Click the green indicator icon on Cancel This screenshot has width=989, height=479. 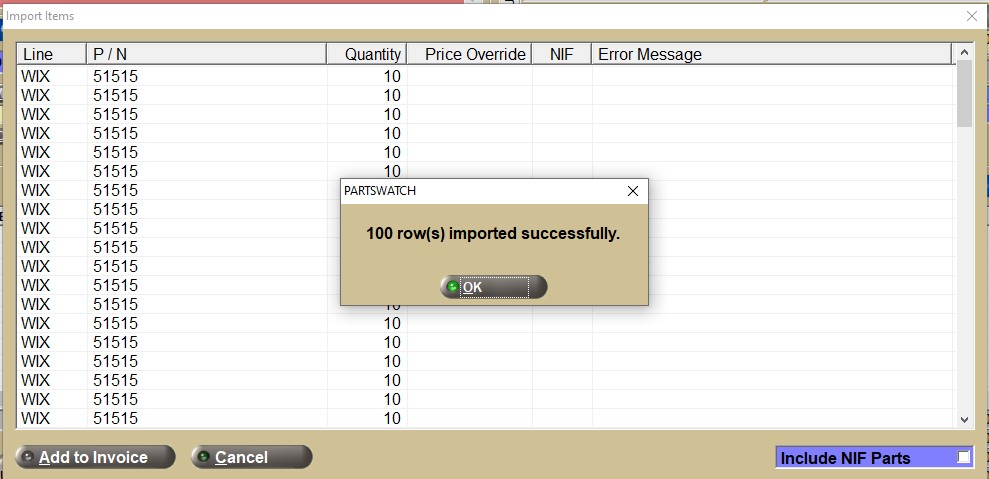tap(203, 457)
